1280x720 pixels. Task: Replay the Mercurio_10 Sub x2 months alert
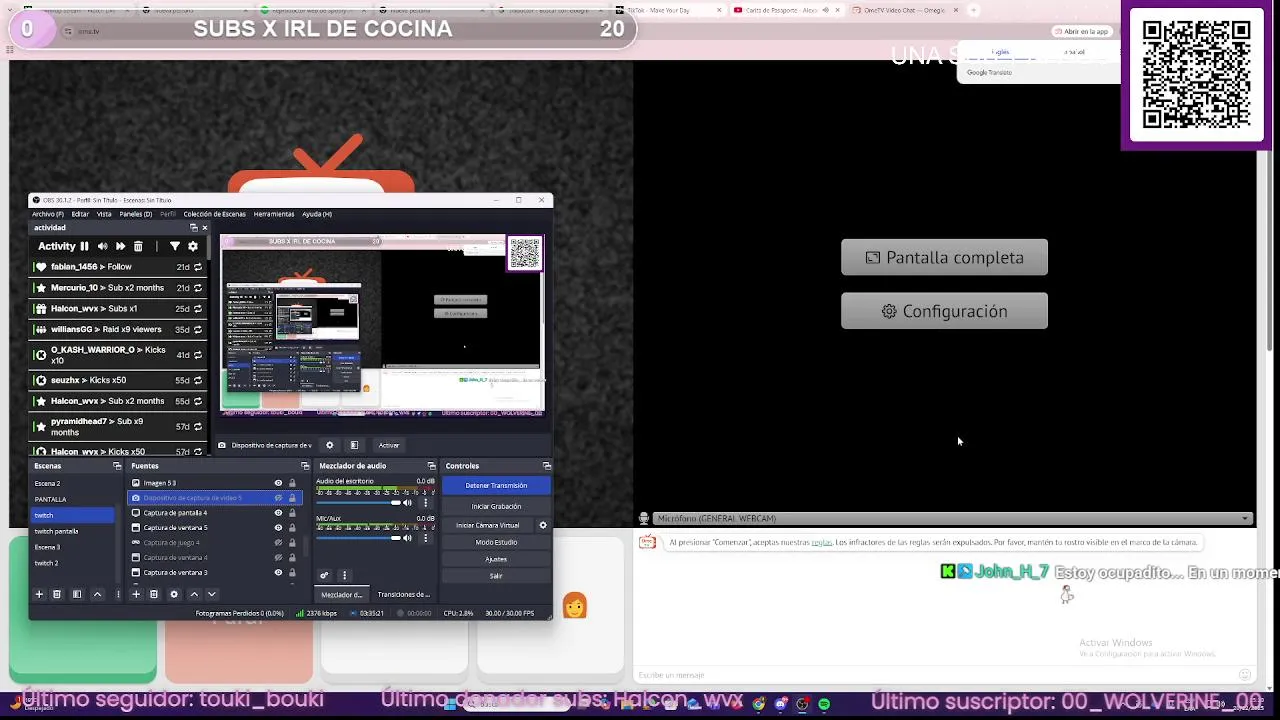click(198, 288)
